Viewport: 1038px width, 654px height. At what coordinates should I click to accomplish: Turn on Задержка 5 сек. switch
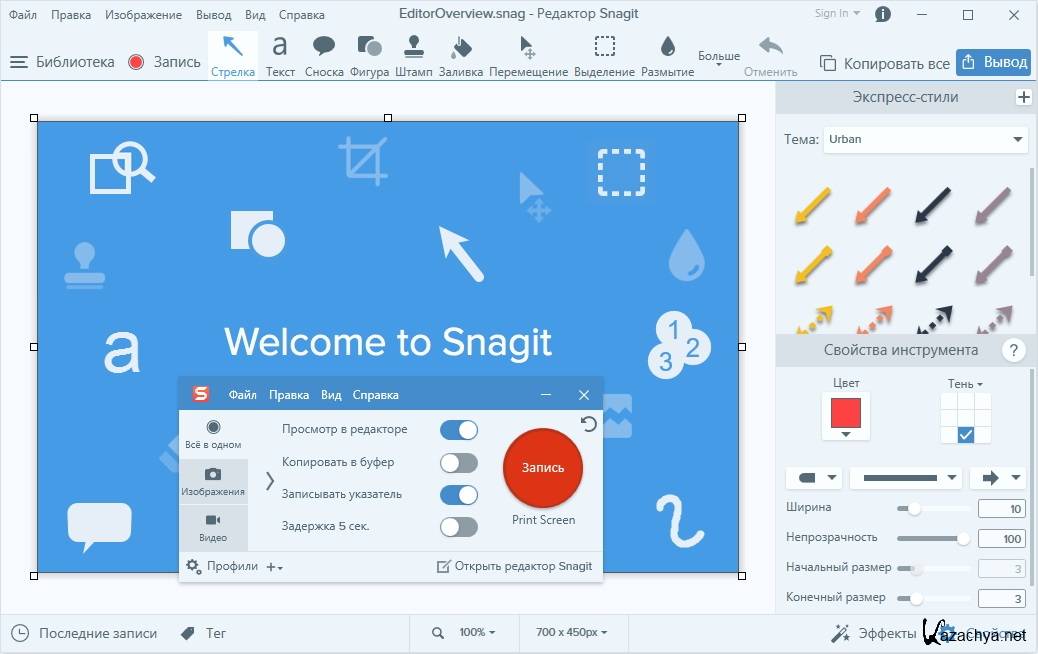click(x=459, y=526)
